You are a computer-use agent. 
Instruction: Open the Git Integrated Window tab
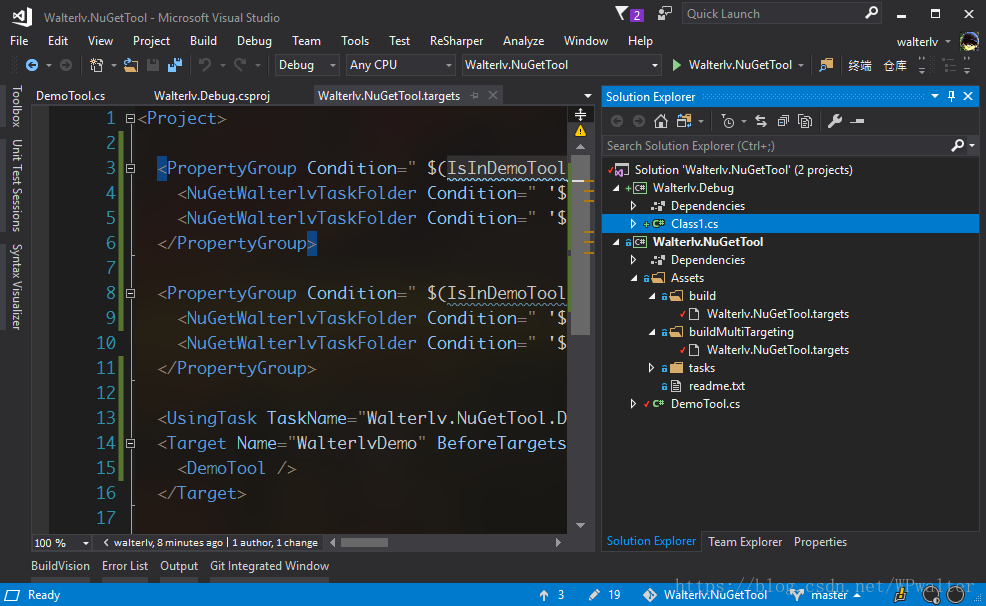269,566
